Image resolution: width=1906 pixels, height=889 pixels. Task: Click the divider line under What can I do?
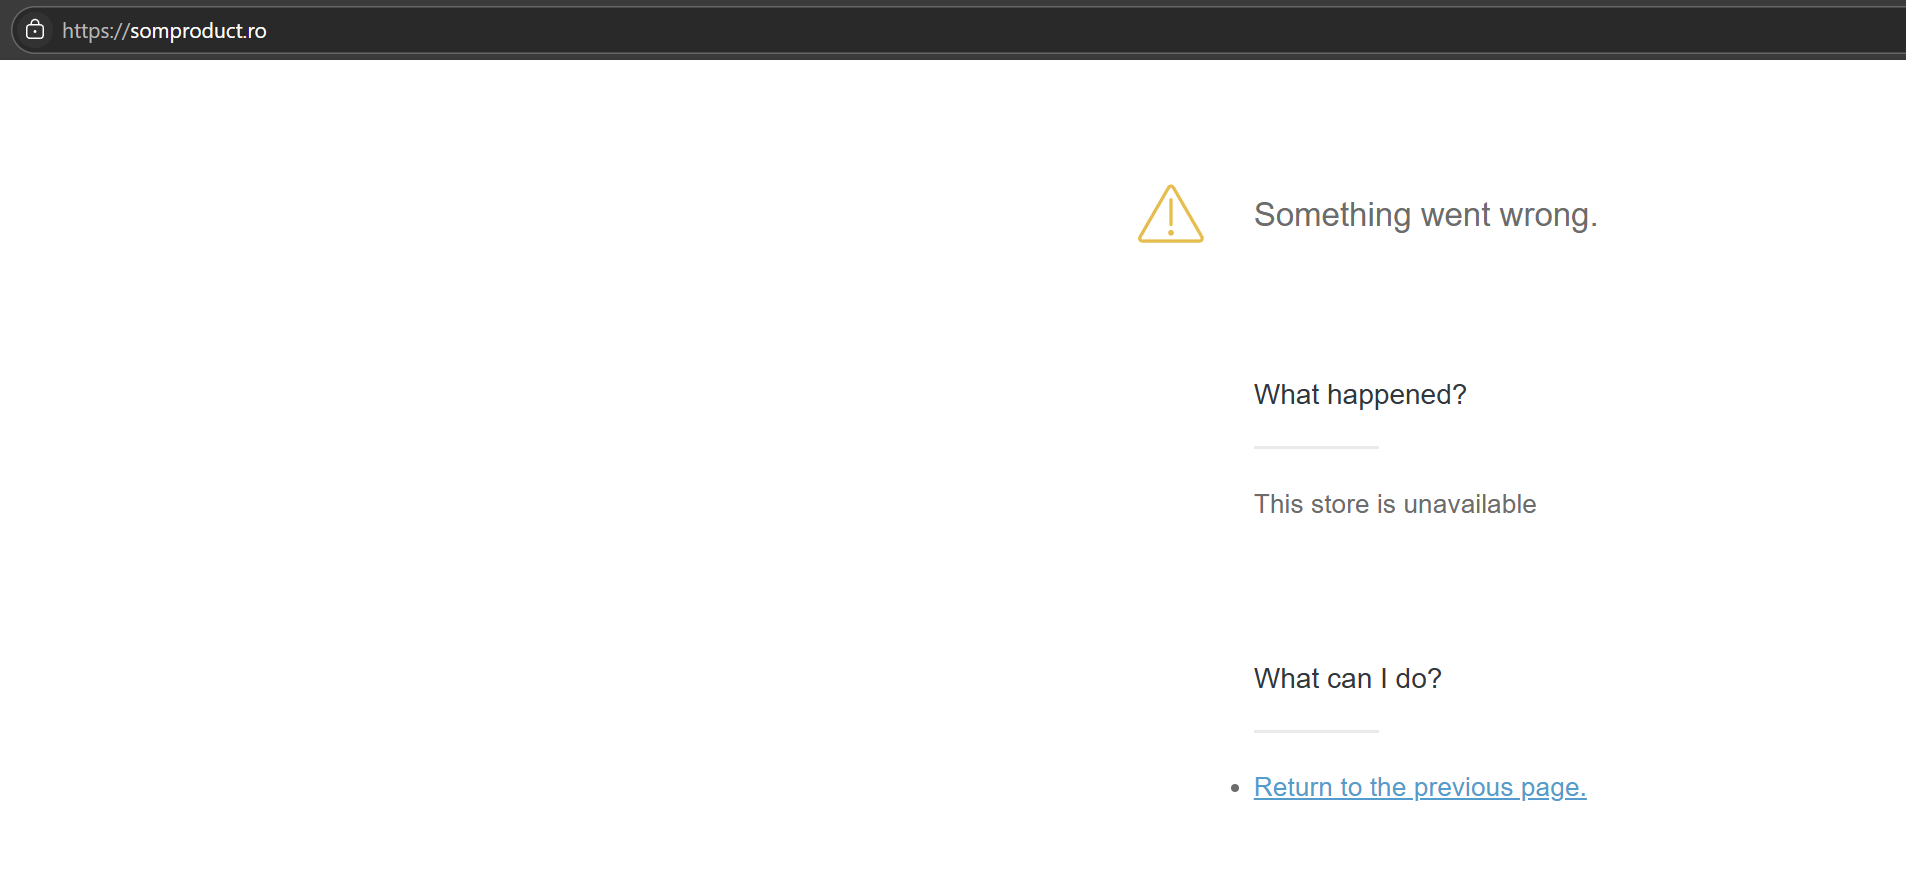tap(1316, 731)
